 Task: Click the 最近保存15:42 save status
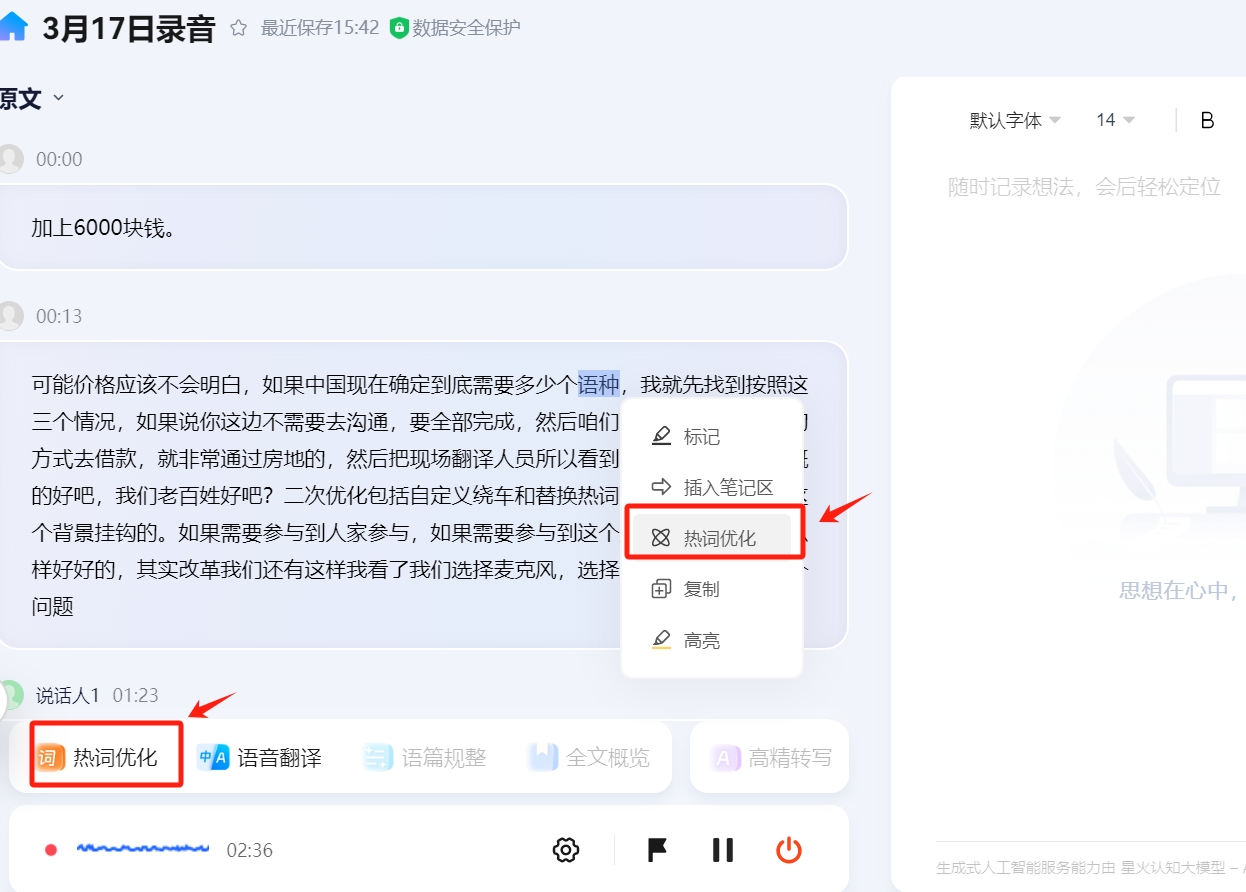coord(320,28)
